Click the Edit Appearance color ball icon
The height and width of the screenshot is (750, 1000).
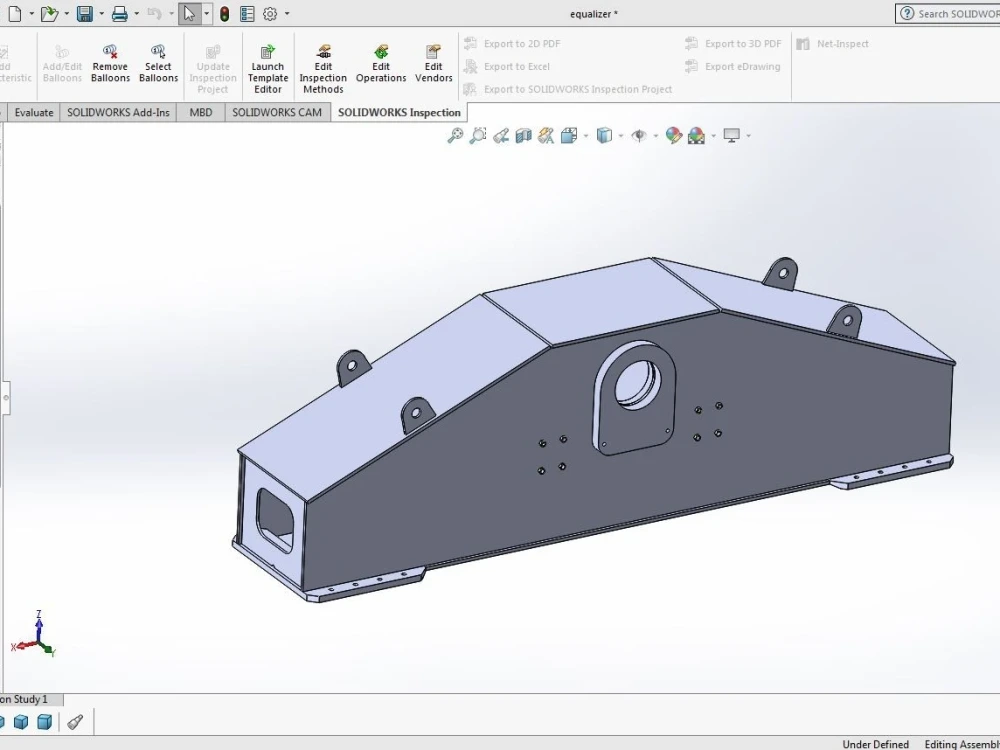tap(673, 135)
